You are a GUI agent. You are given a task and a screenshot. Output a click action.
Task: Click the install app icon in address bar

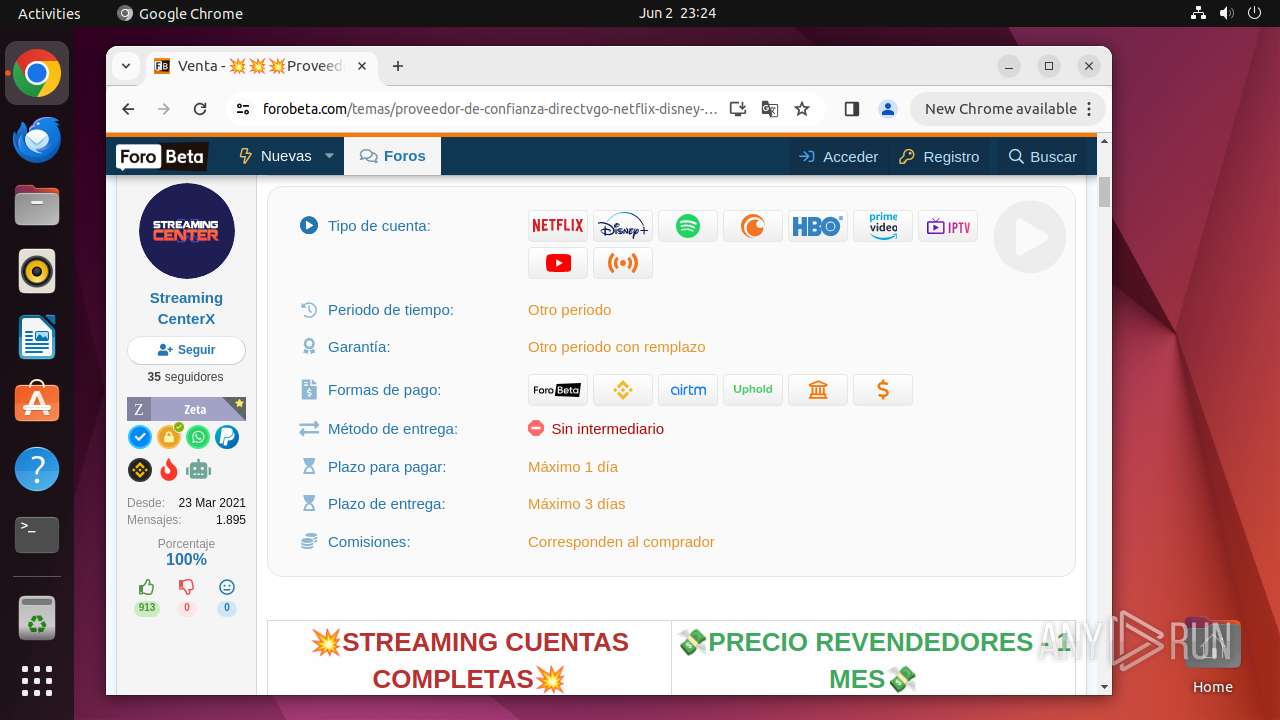[738, 109]
